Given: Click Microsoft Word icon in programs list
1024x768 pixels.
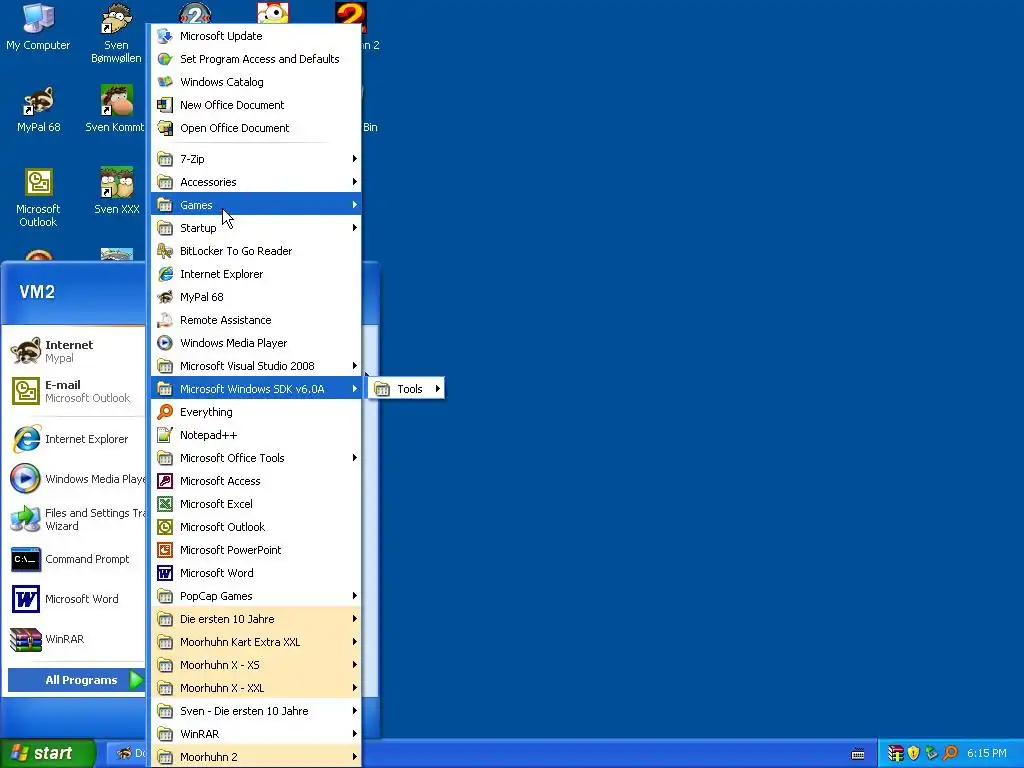Looking at the screenshot, I should click(165, 573).
